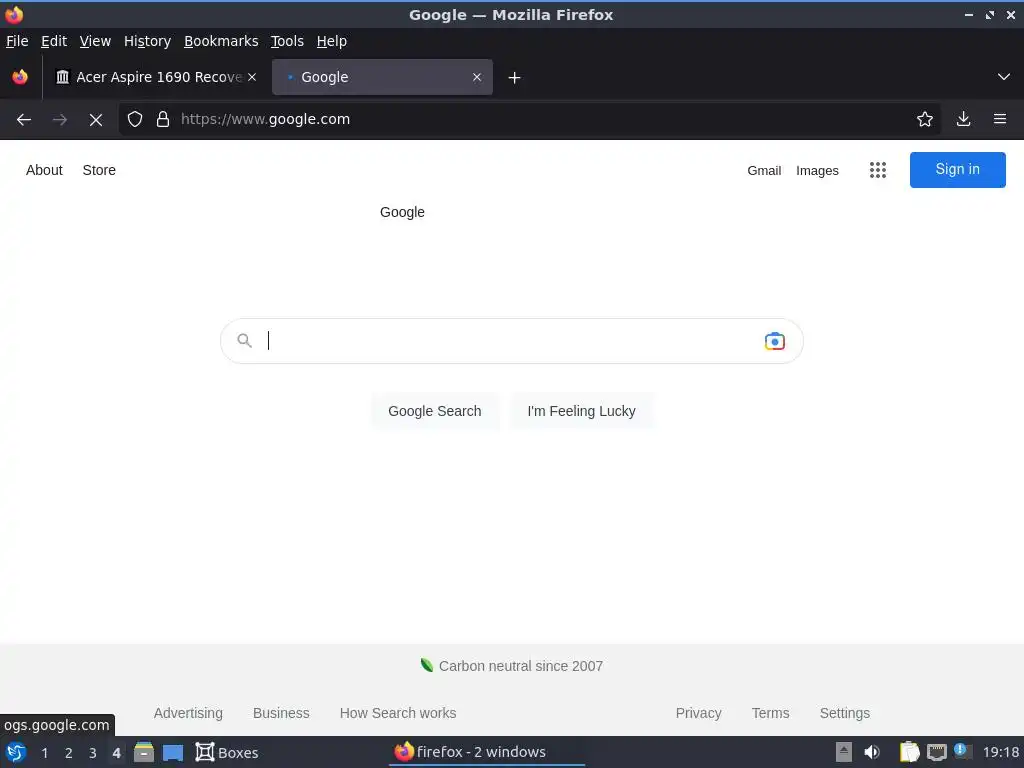This screenshot has width=1024, height=768.
Task: Switch to workspace 1
Action: coord(44,753)
